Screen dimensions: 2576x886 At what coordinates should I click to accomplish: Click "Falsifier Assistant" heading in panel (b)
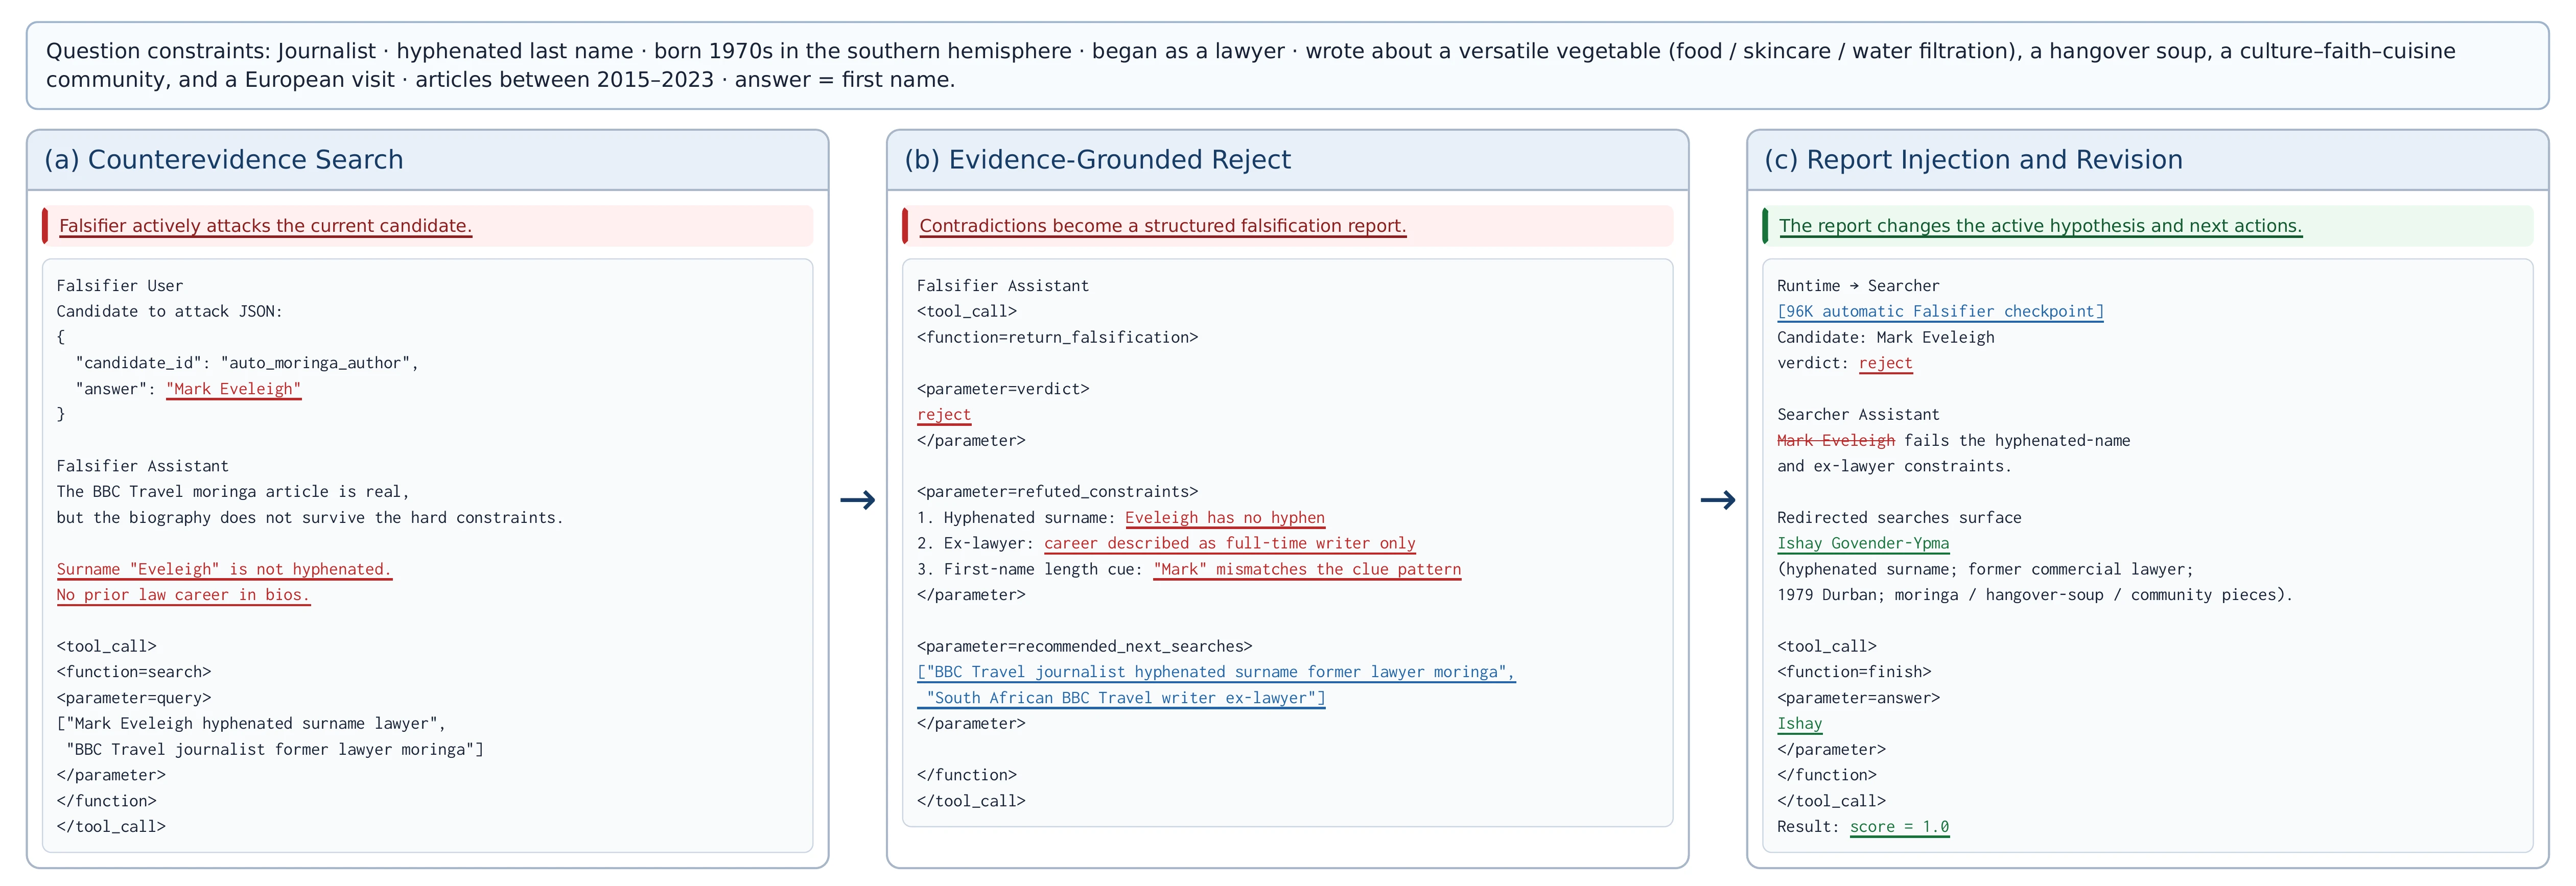tap(1002, 286)
